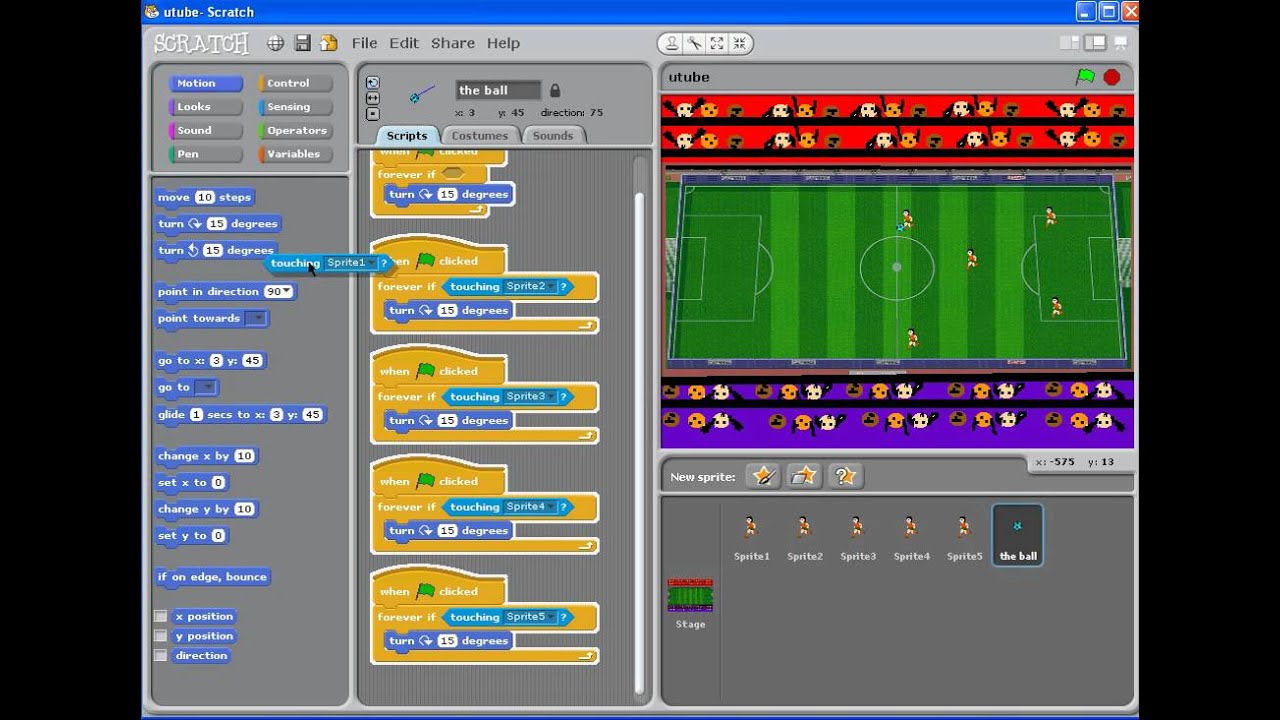Click the 'set y to 0' block
This screenshot has width=1280, height=720.
pyautogui.click(x=192, y=536)
